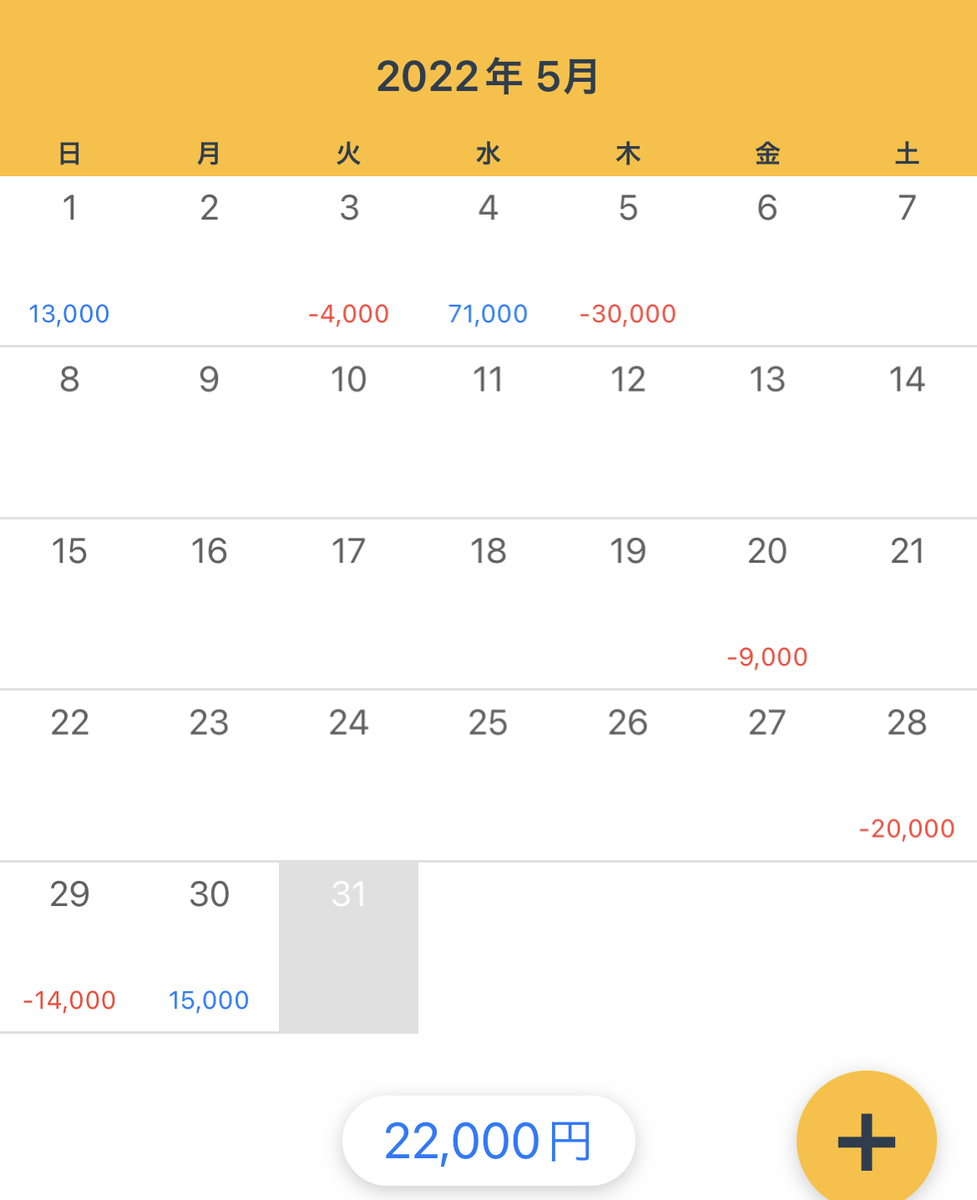
Task: Pick day 10 on calendar
Action: coord(349,433)
